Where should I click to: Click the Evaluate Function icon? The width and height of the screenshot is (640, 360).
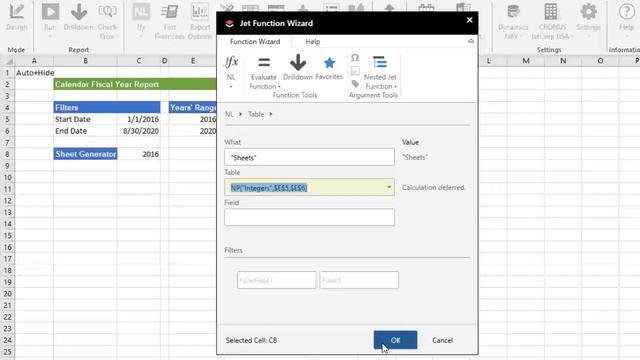pyautogui.click(x=264, y=62)
